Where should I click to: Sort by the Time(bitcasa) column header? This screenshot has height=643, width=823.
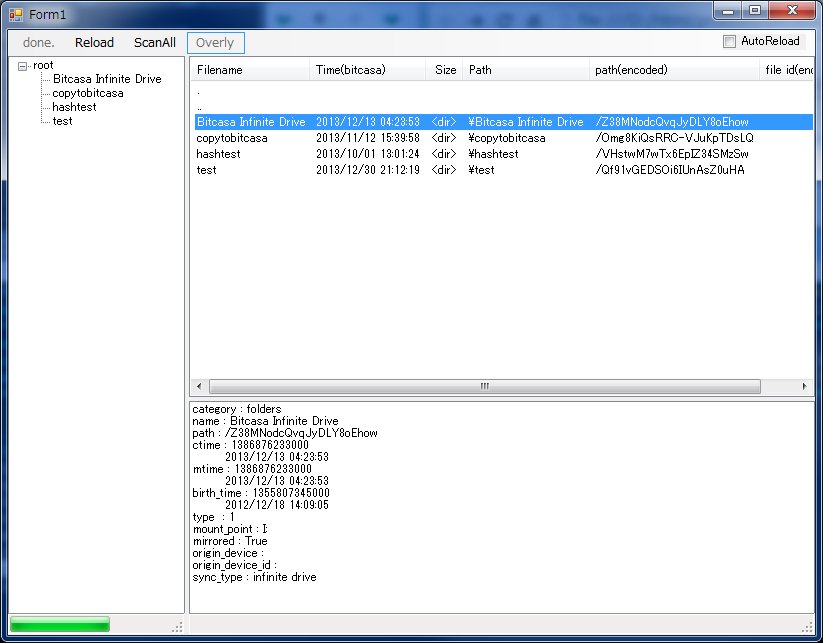[x=350, y=70]
